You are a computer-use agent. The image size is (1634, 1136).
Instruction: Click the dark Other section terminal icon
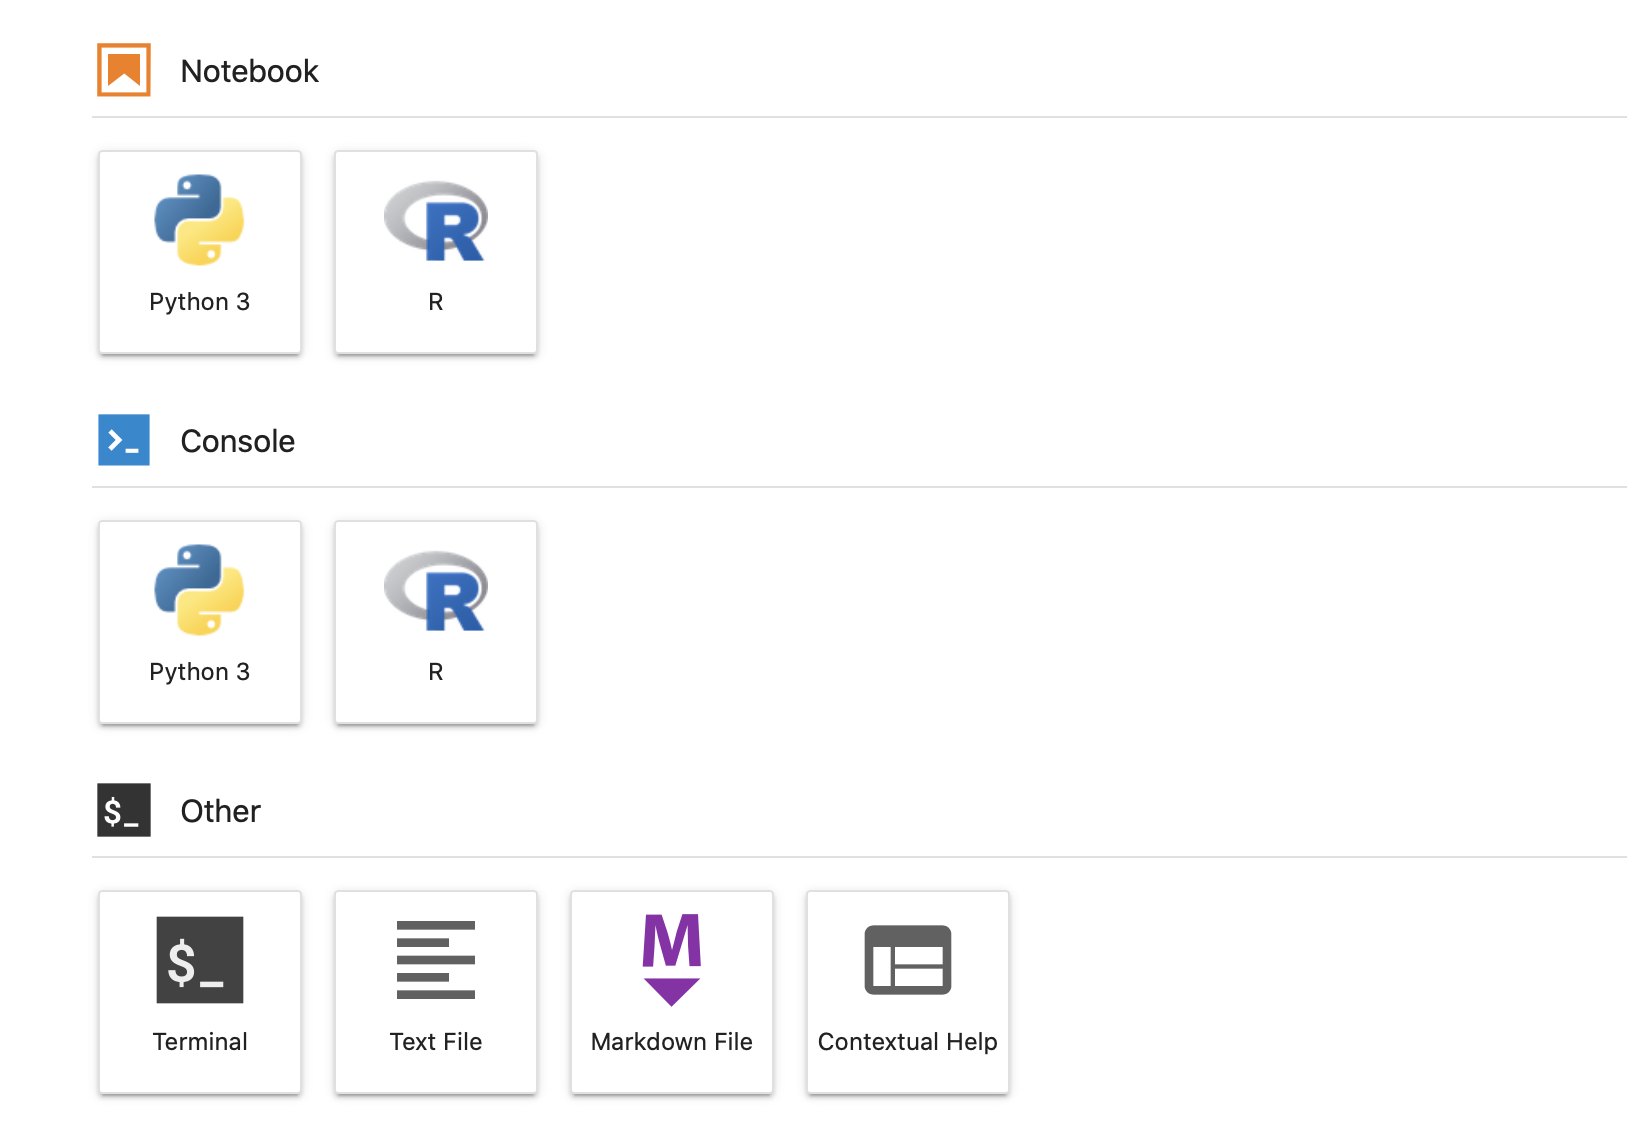pos(123,810)
